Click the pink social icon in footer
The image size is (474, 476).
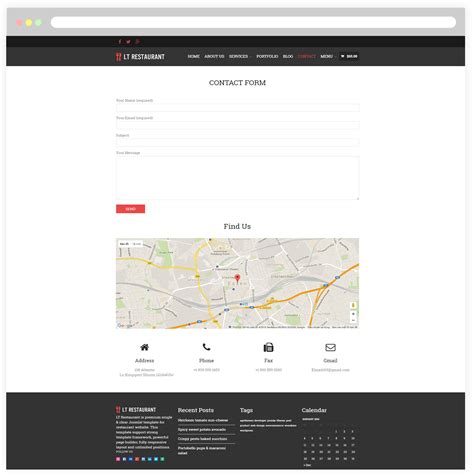[118, 459]
